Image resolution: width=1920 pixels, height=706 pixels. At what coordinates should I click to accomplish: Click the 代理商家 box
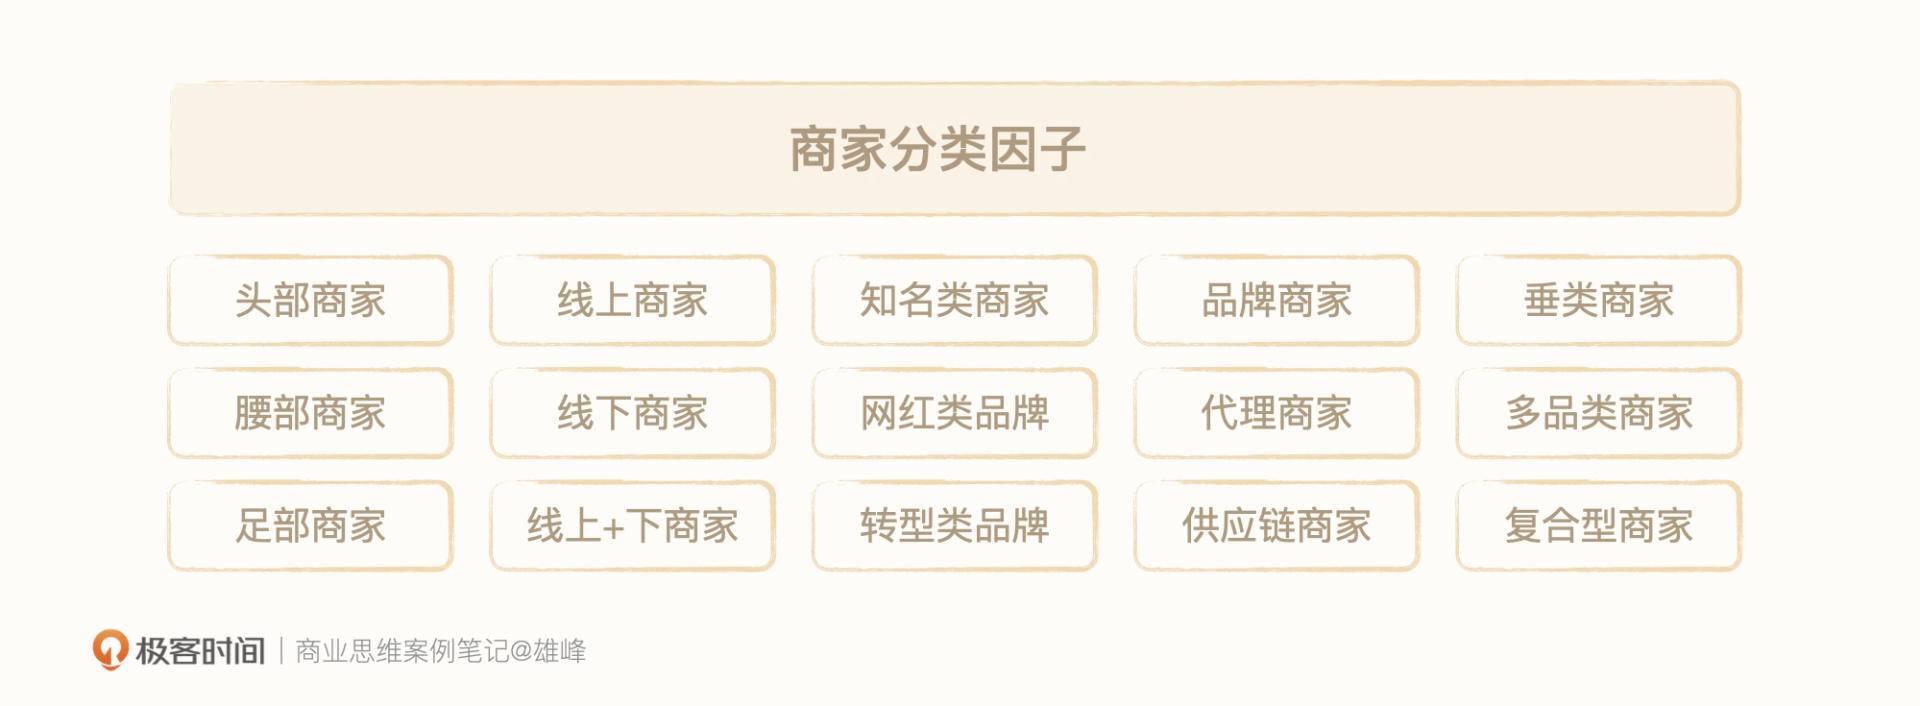[1276, 413]
